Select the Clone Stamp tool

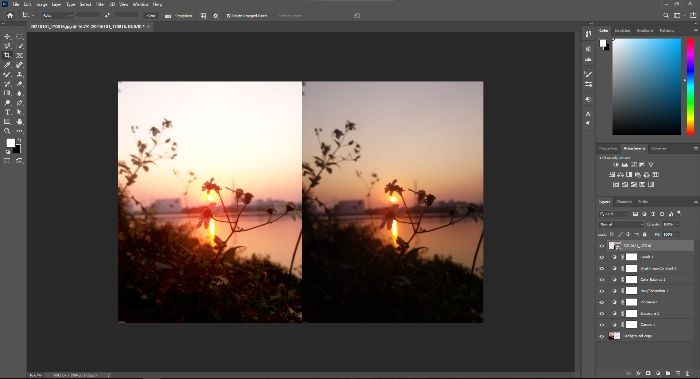coord(20,75)
